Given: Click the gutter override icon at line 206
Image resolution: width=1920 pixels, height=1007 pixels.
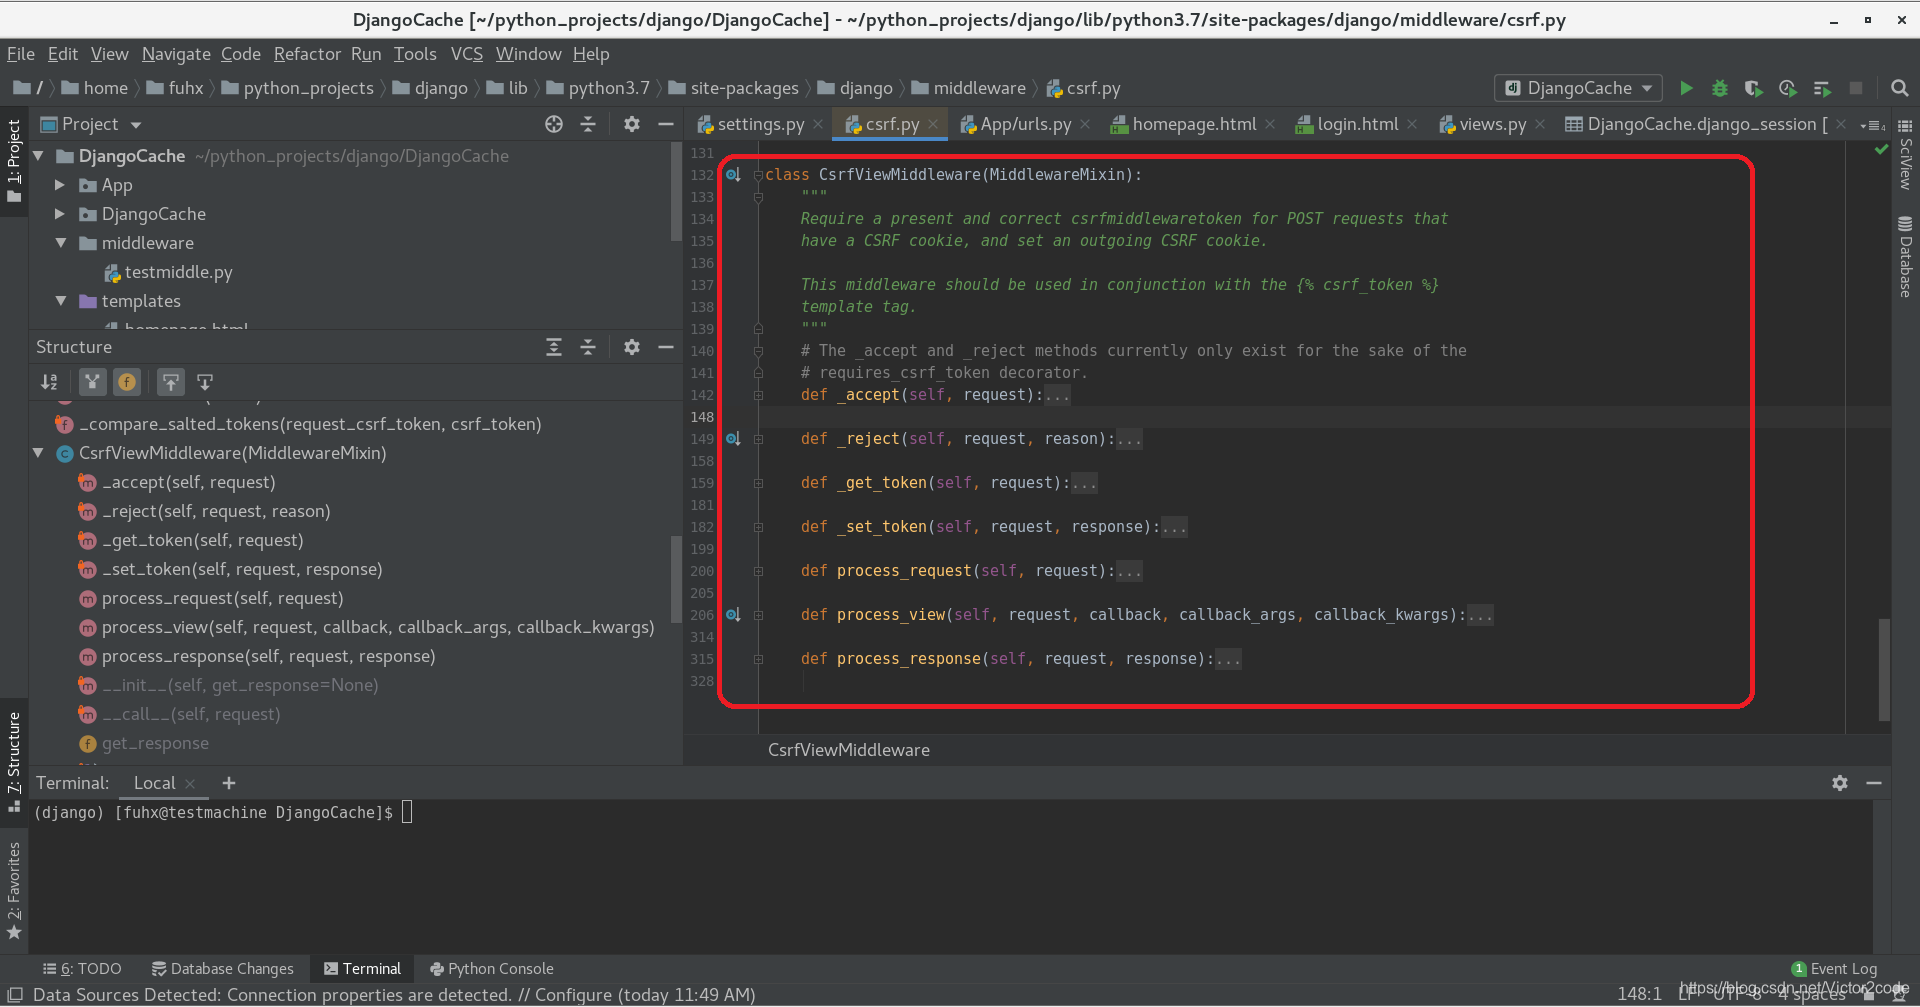Looking at the screenshot, I should pyautogui.click(x=733, y=615).
